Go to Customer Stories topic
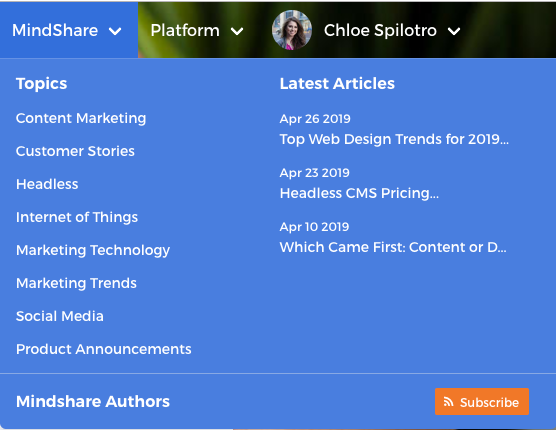The width and height of the screenshot is (556, 430). tap(75, 151)
